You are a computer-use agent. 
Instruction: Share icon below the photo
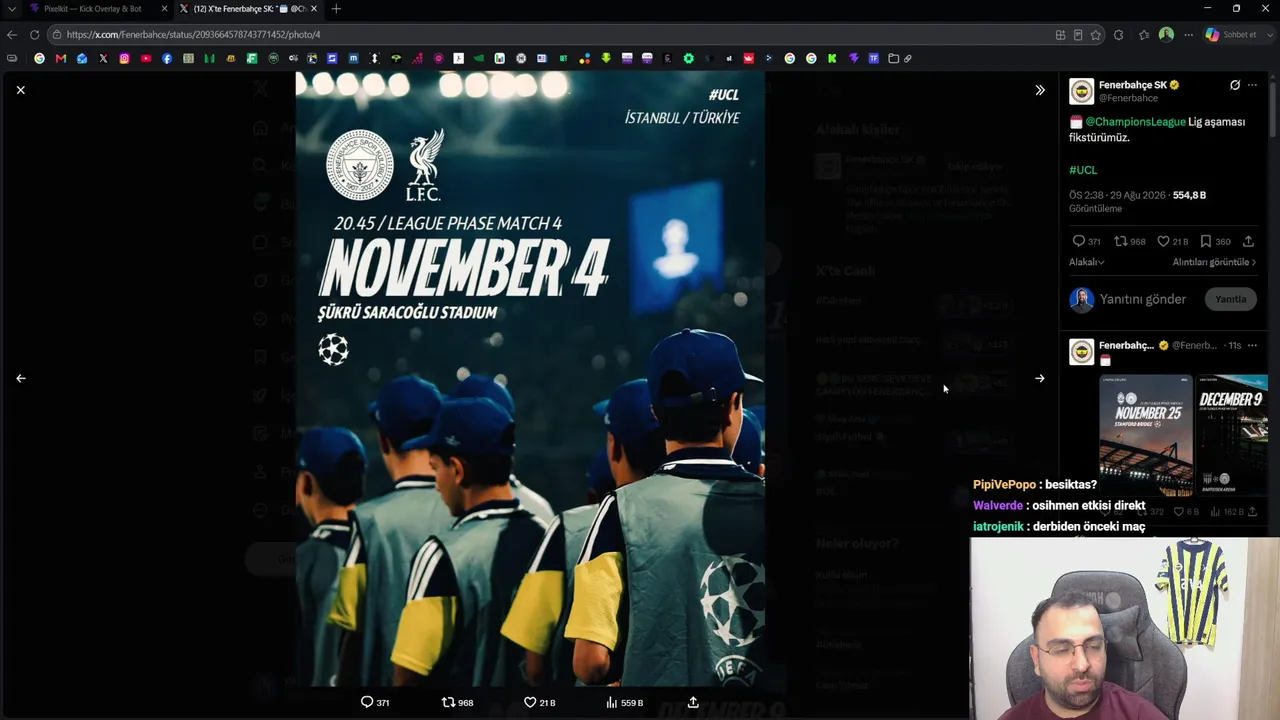693,702
